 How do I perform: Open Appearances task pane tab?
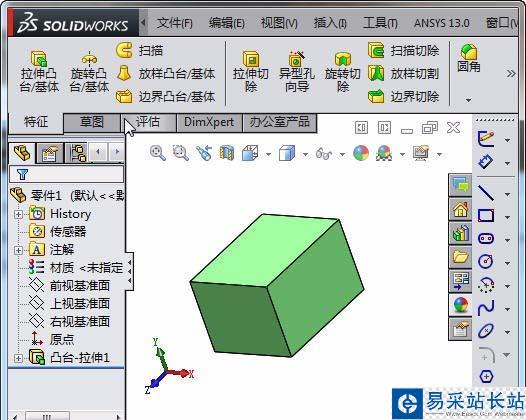(x=460, y=305)
